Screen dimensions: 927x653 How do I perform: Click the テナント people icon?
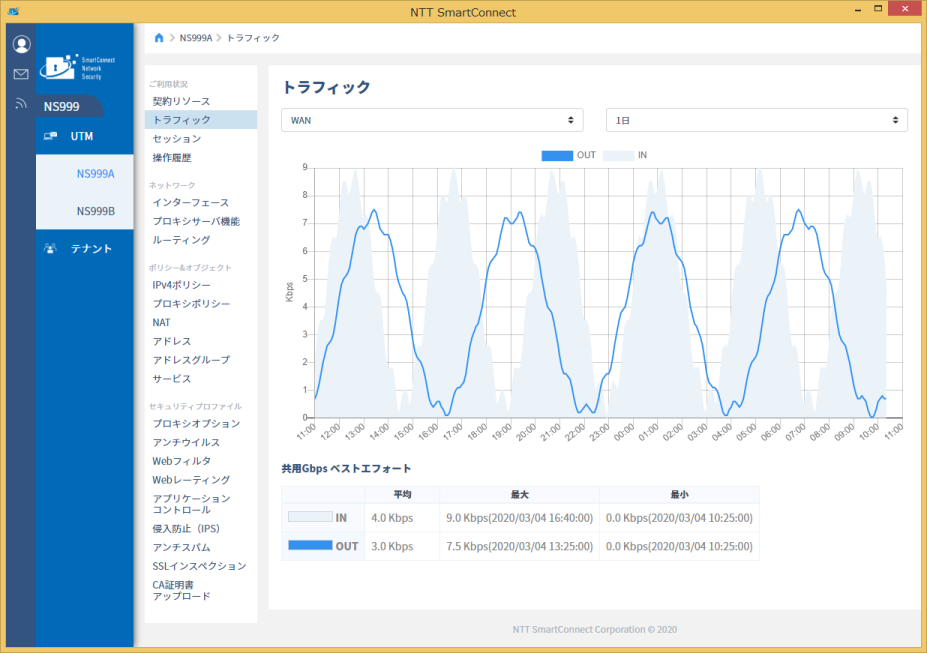[x=50, y=249]
